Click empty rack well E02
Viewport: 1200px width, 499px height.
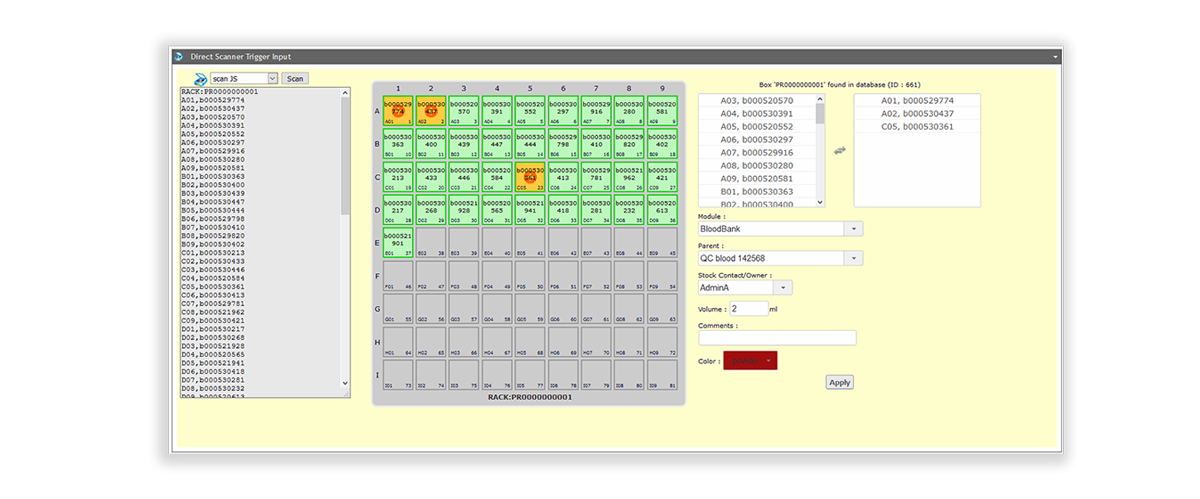click(x=431, y=241)
